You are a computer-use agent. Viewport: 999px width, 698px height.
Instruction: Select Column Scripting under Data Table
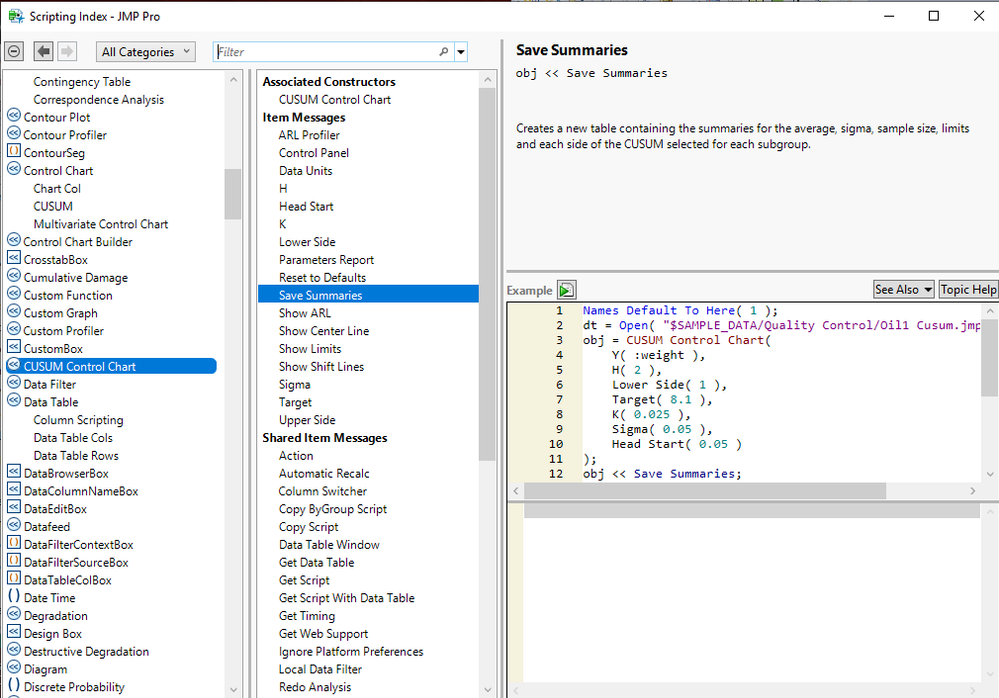78,420
